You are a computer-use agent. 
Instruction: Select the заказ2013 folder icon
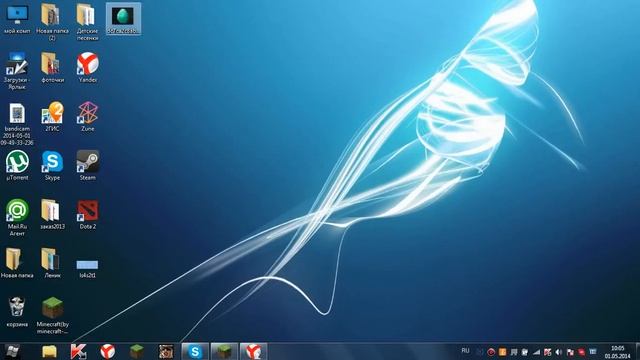click(52, 214)
